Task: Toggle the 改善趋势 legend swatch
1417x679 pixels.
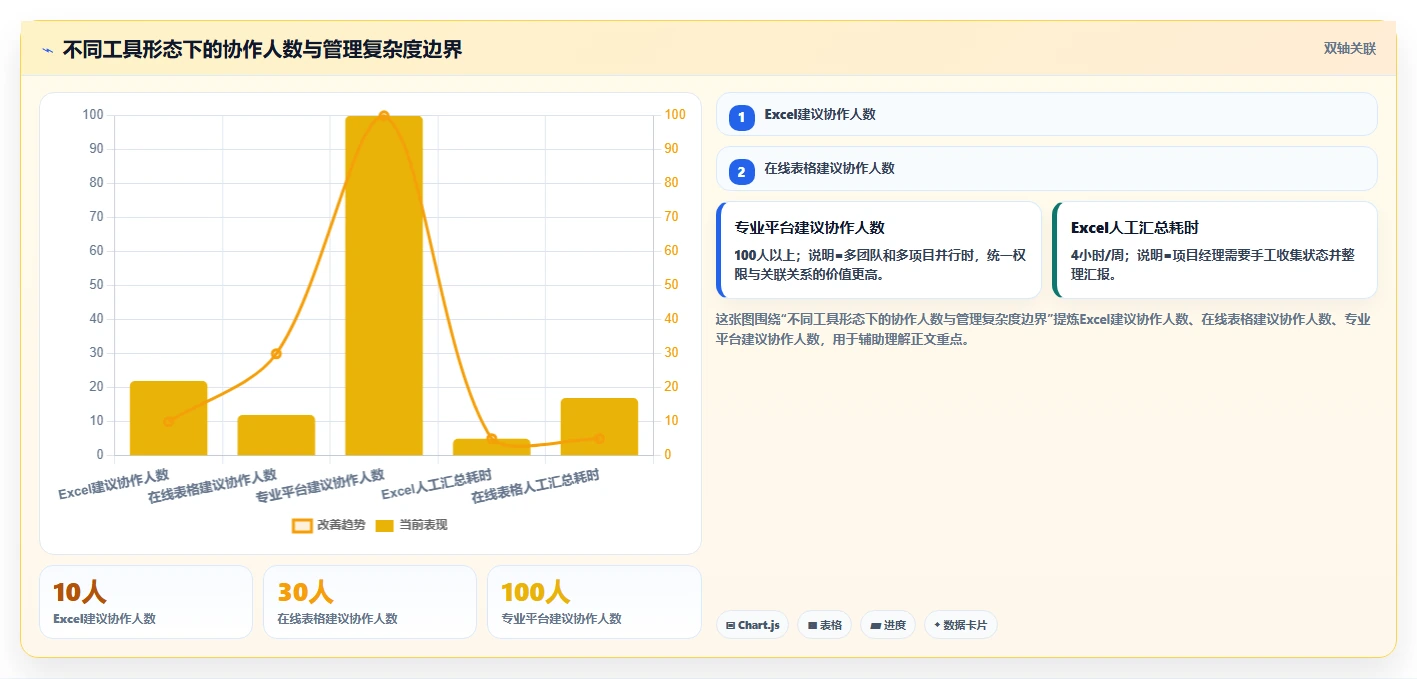Action: click(302, 525)
